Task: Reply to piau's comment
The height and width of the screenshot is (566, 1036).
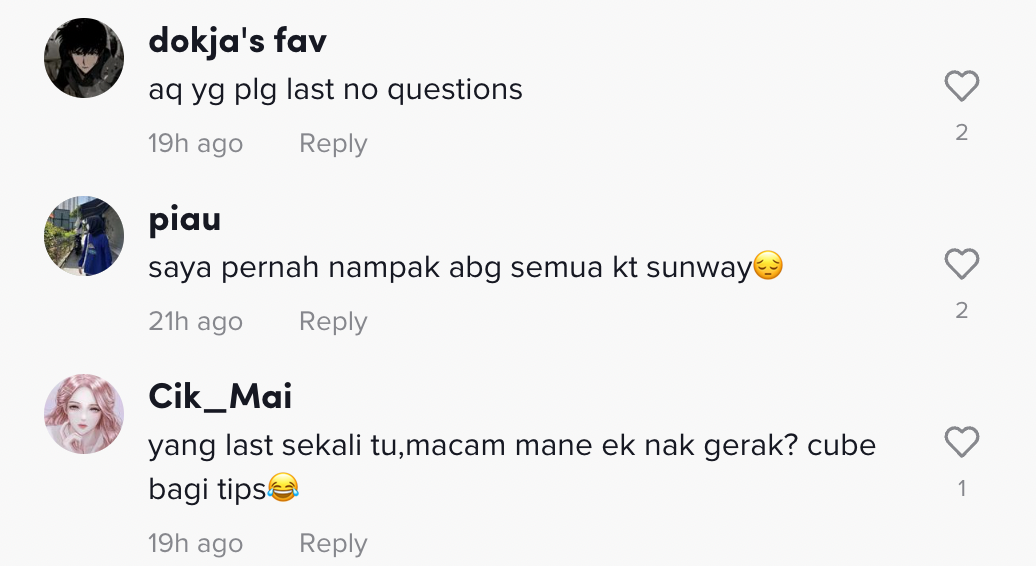Action: click(x=333, y=322)
